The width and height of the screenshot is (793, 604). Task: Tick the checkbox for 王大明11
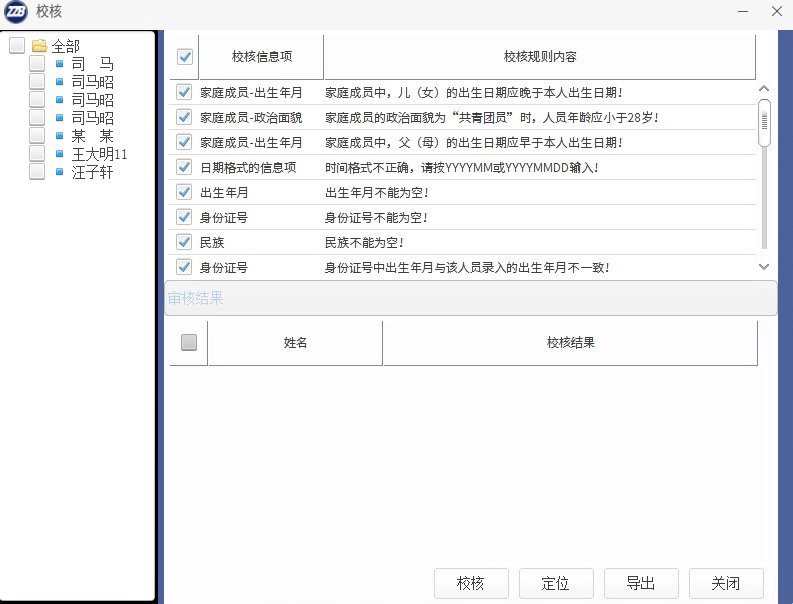click(x=37, y=153)
